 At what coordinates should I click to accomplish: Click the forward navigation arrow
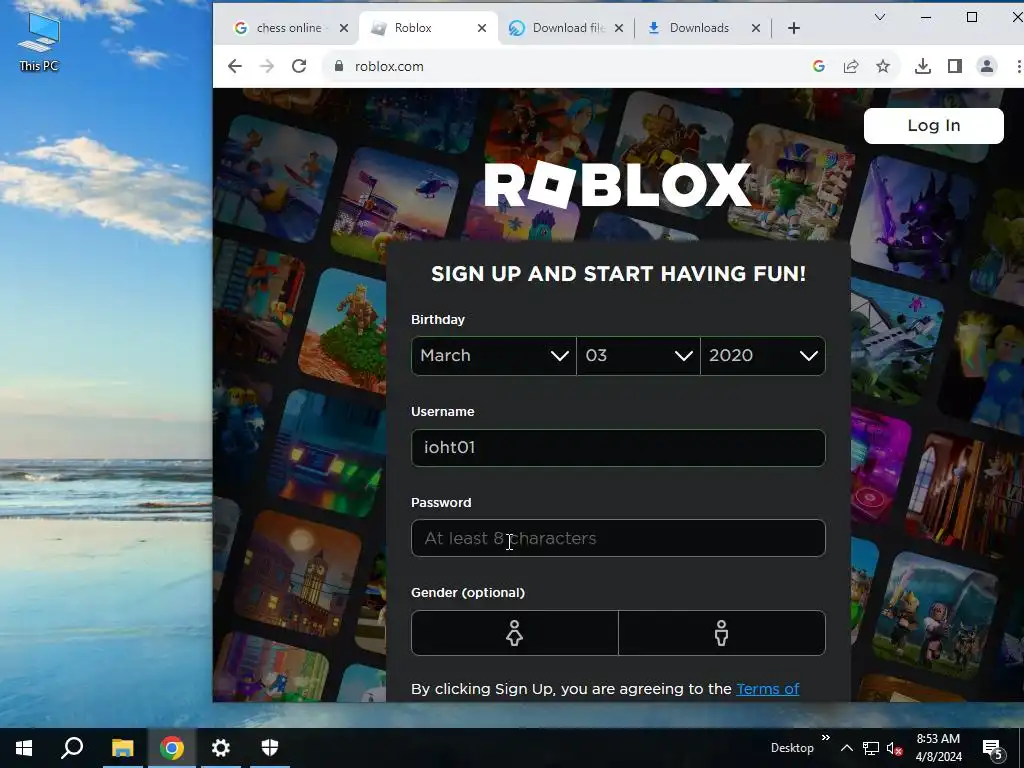click(266, 66)
